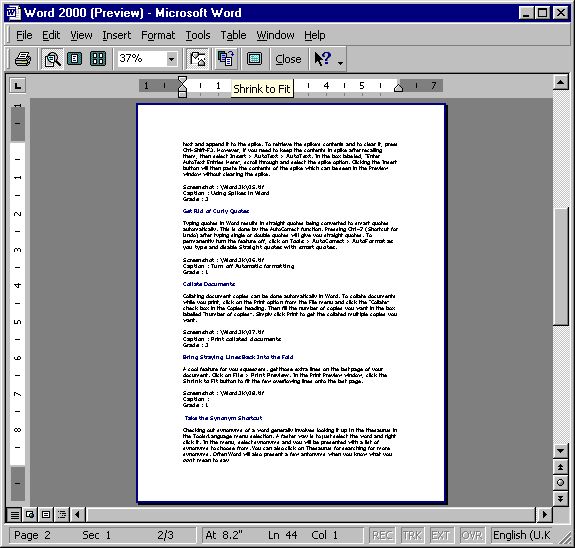Click the Select Browse Object circle button
Image resolution: width=575 pixels, height=548 pixels.
[560, 483]
